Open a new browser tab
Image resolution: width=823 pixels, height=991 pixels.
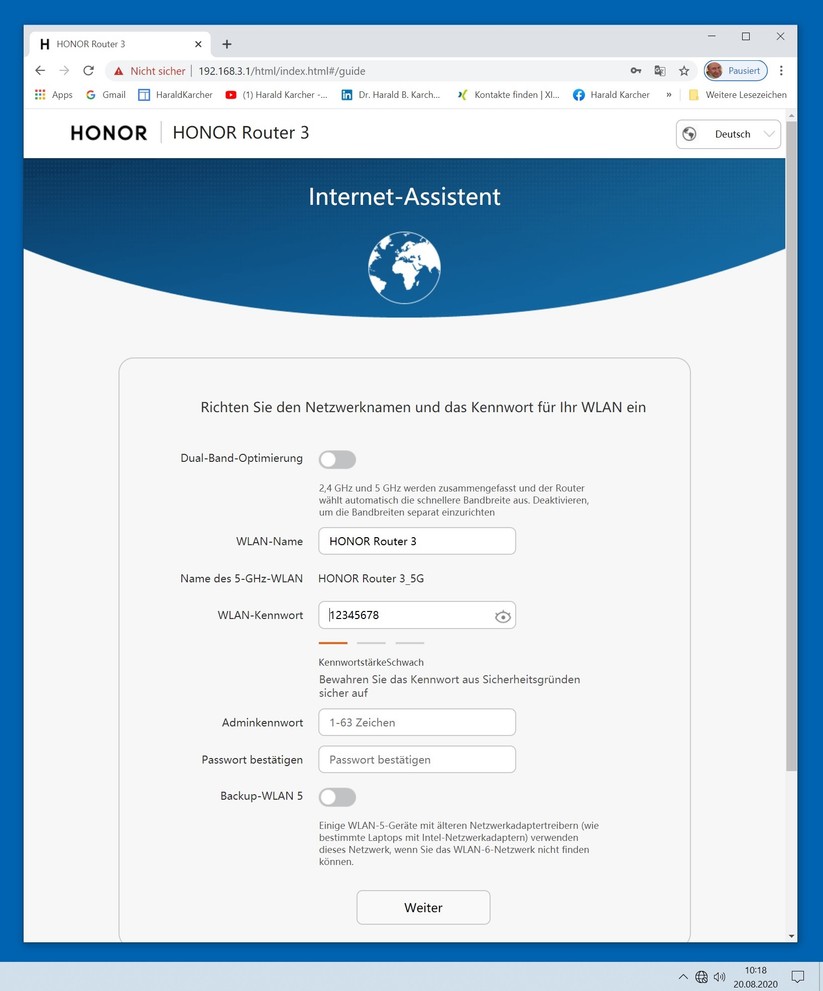click(227, 44)
